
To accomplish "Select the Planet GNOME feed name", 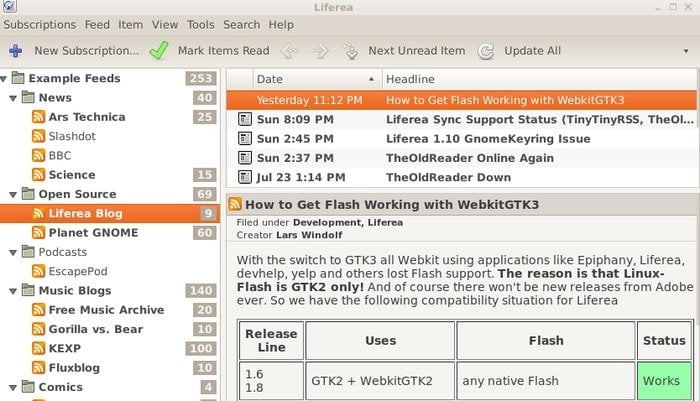I will (93, 233).
